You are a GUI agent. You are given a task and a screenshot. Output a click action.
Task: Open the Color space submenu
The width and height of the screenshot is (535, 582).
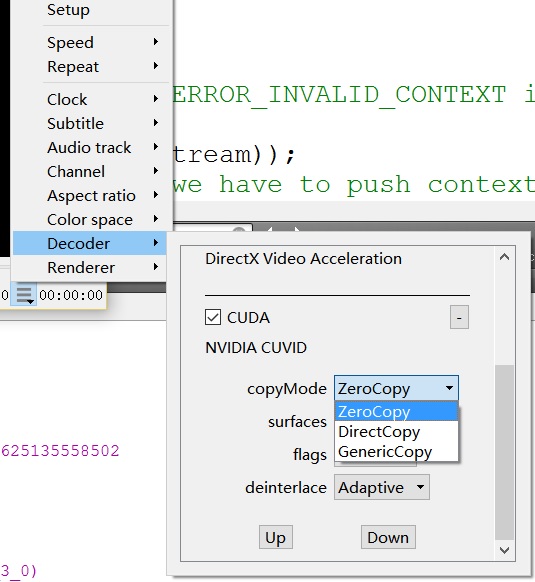click(89, 219)
